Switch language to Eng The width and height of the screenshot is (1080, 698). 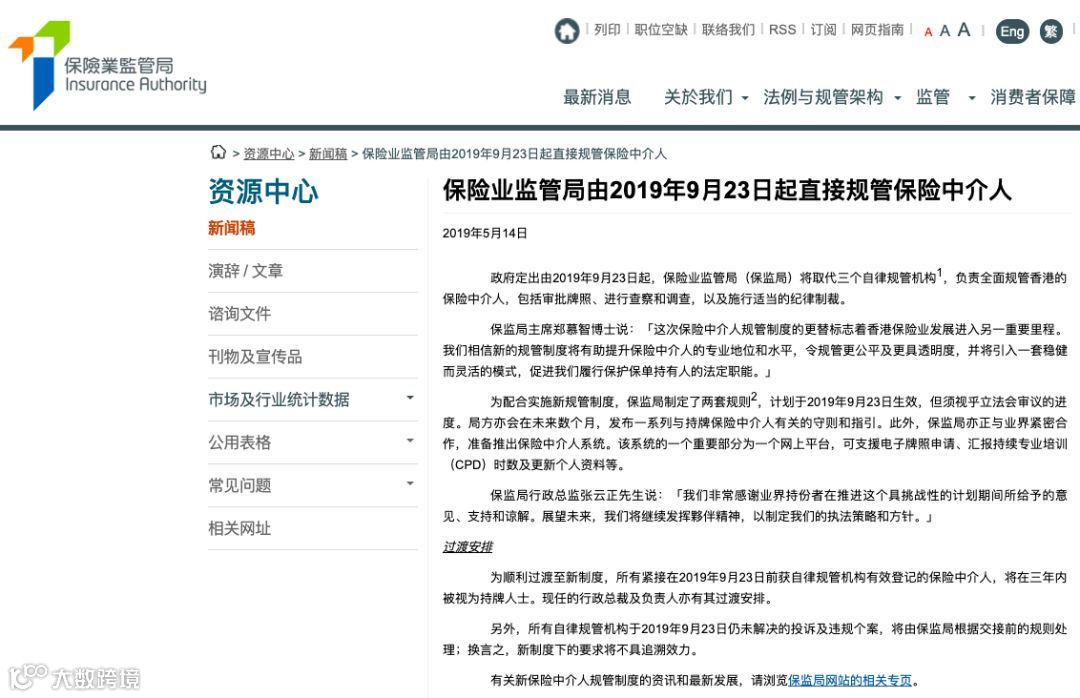coord(1012,31)
